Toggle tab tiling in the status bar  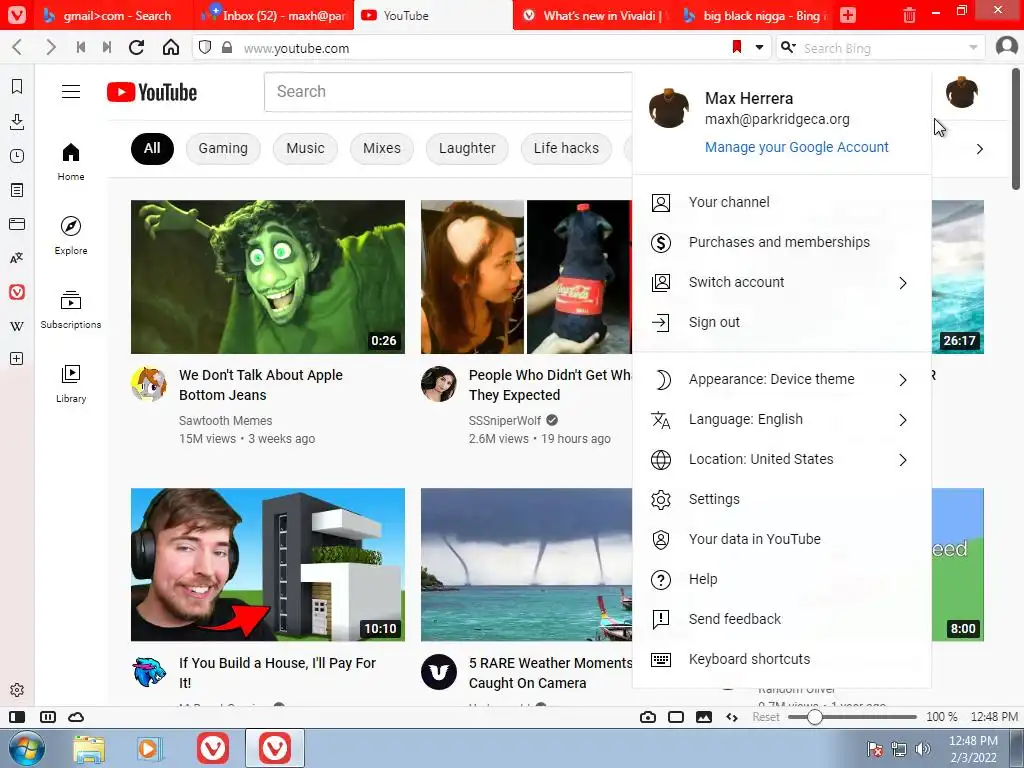click(676, 717)
